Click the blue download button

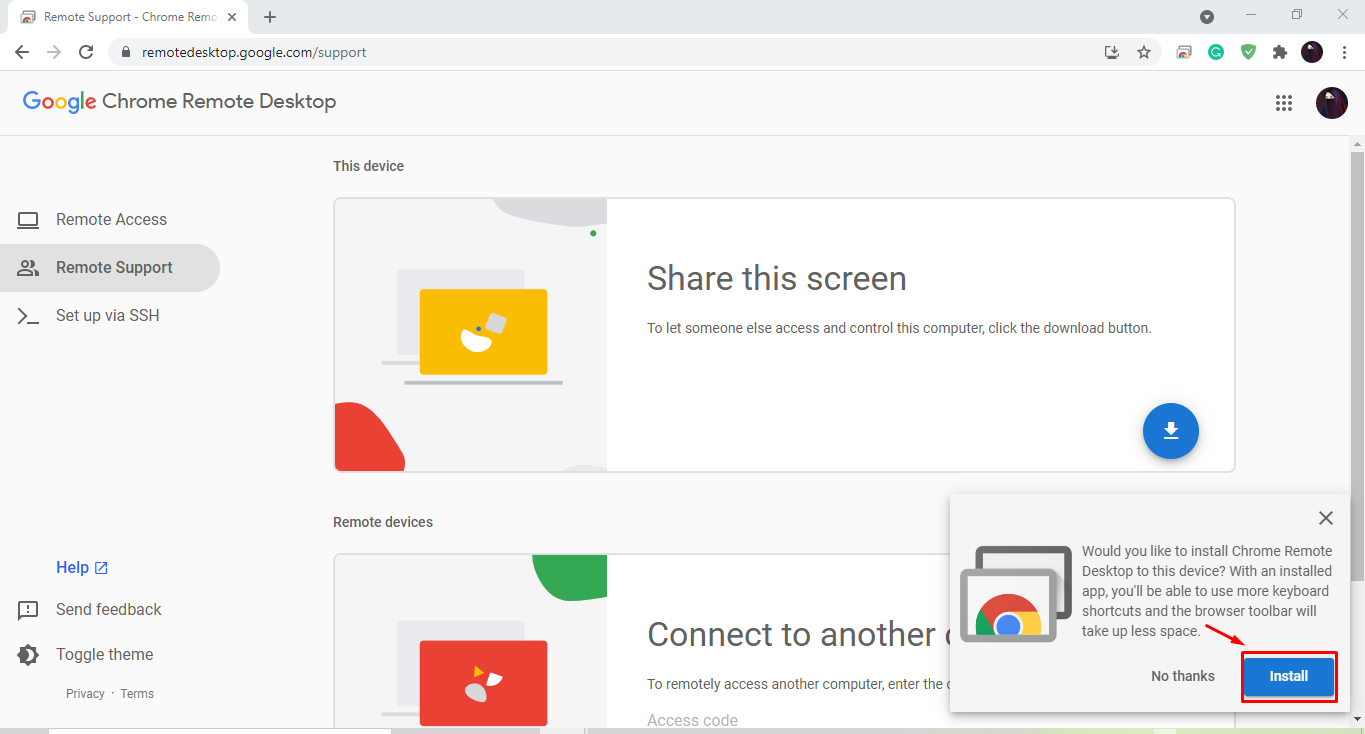click(x=1171, y=431)
